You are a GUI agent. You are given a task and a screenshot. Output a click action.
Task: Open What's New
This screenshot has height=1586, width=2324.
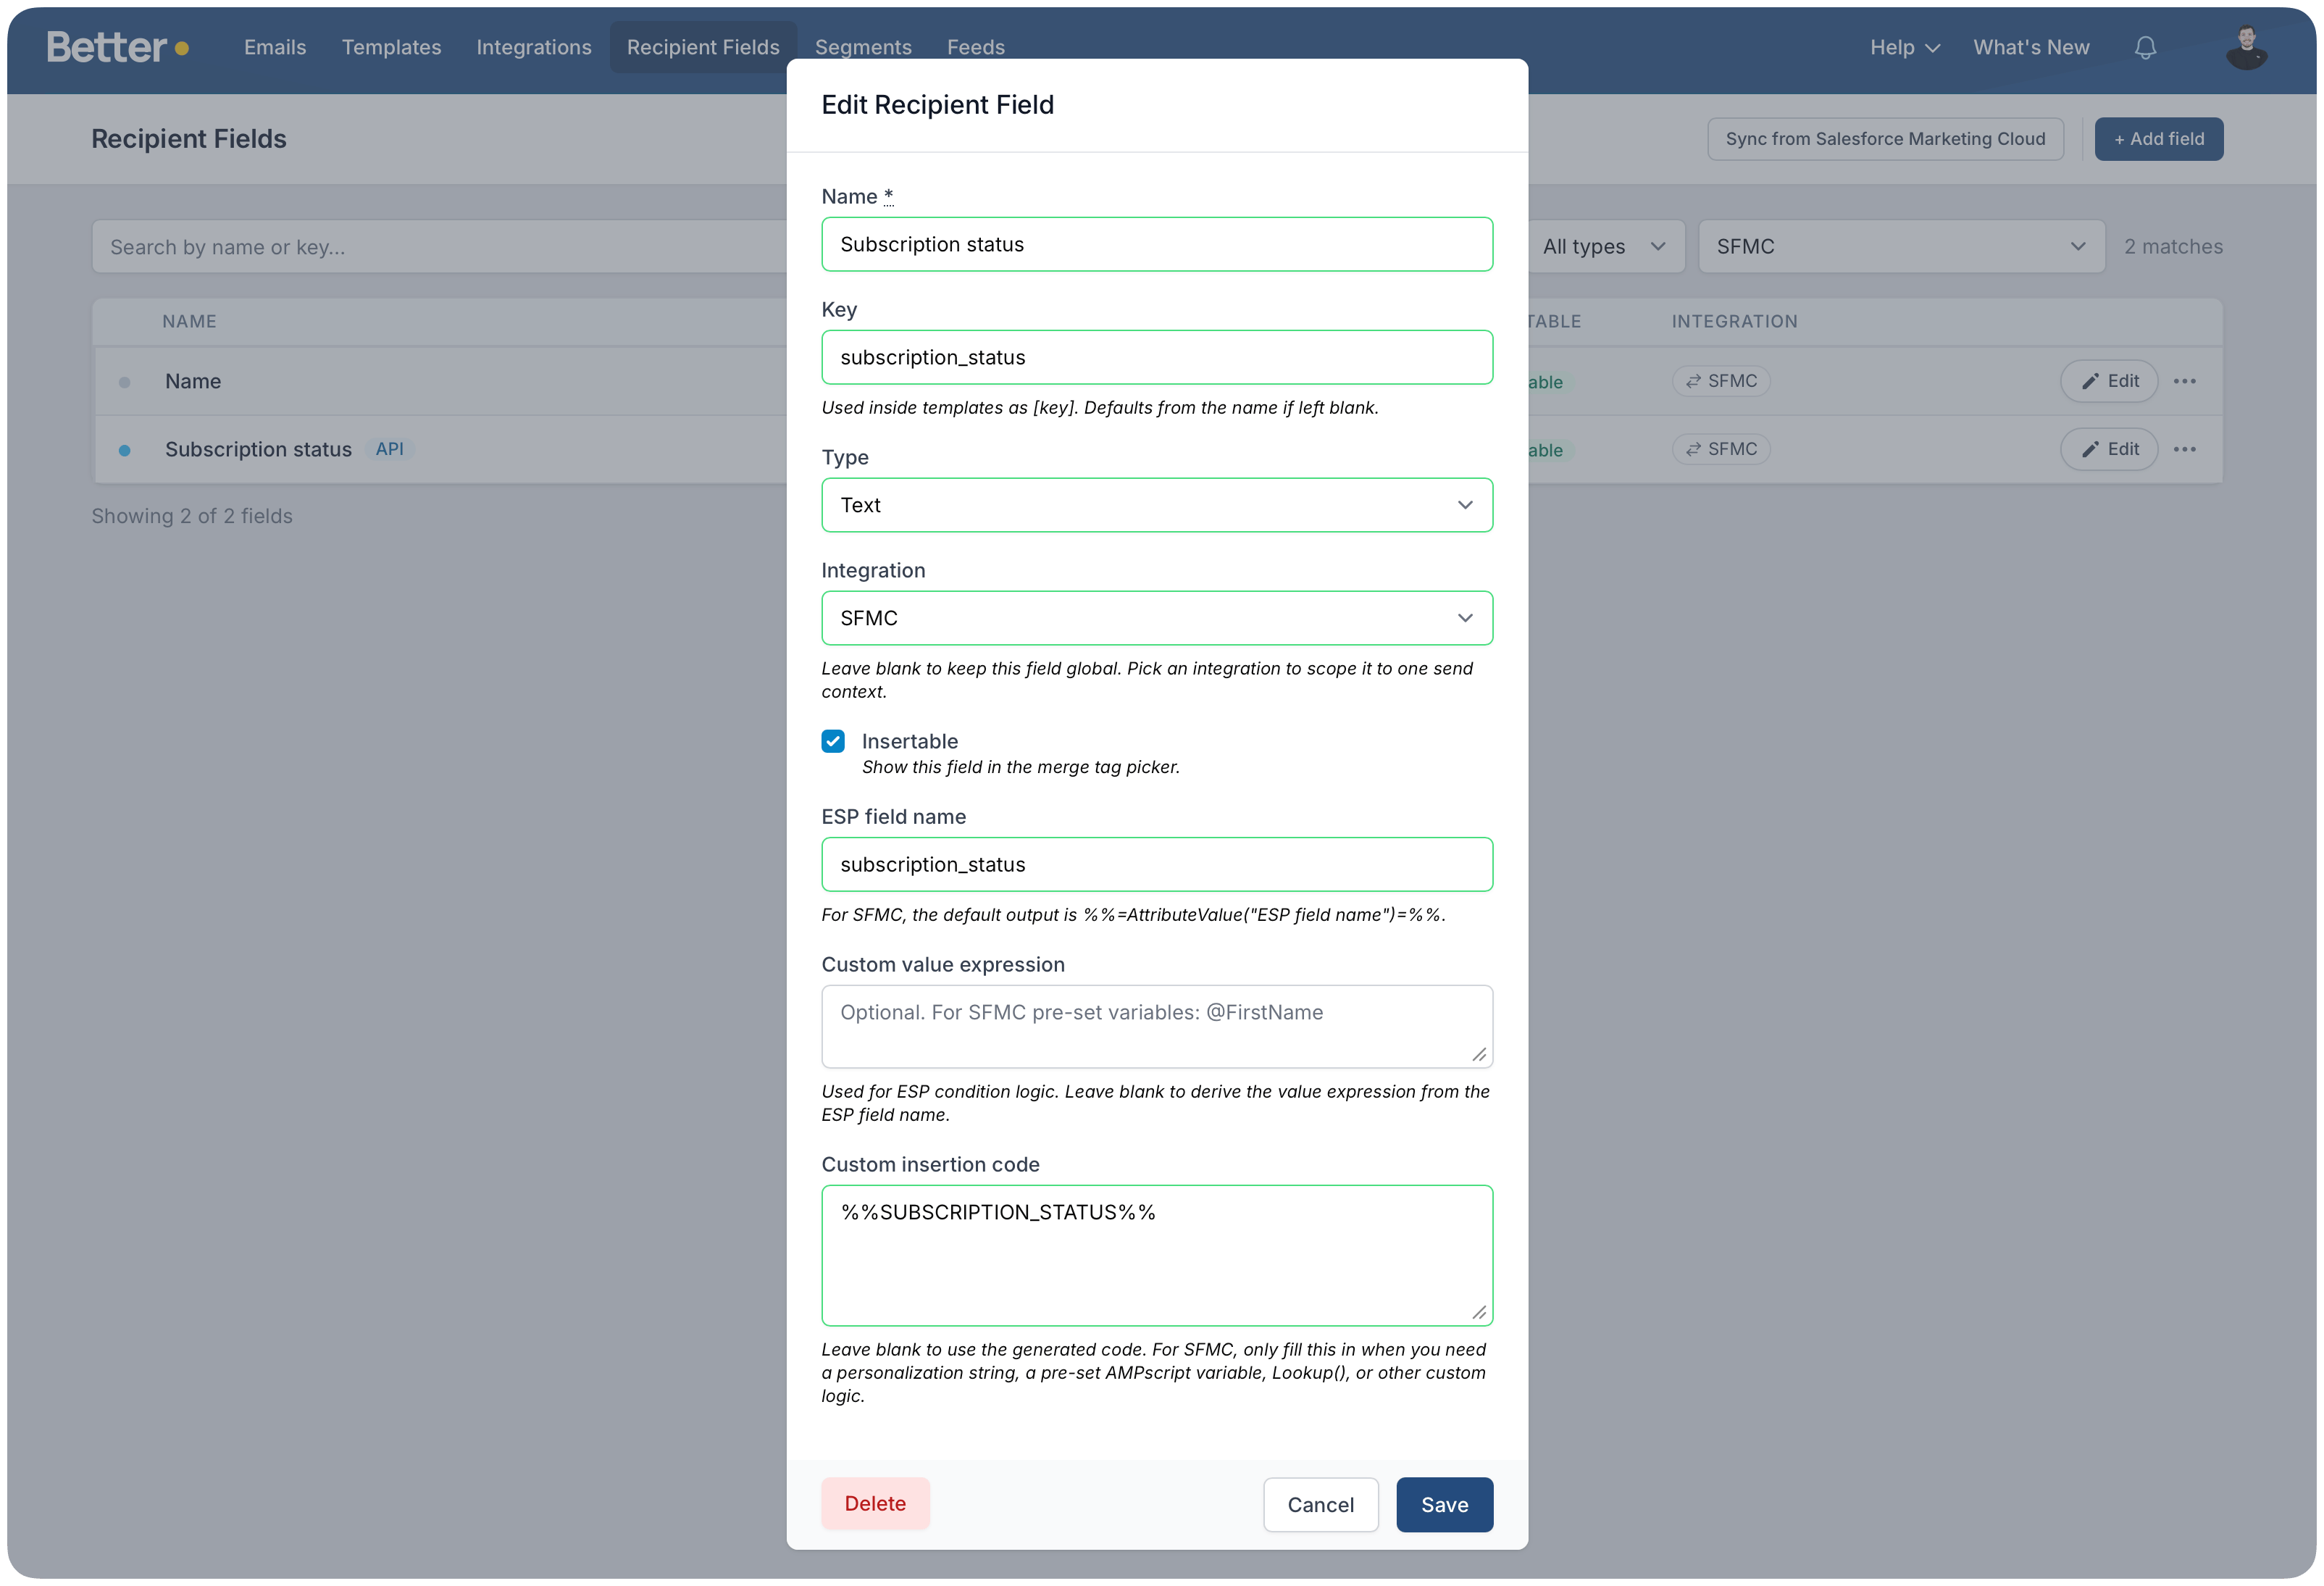pyautogui.click(x=2031, y=47)
